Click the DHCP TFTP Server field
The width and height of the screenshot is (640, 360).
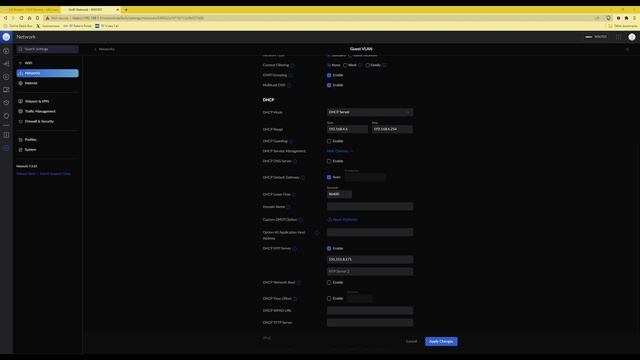point(370,323)
